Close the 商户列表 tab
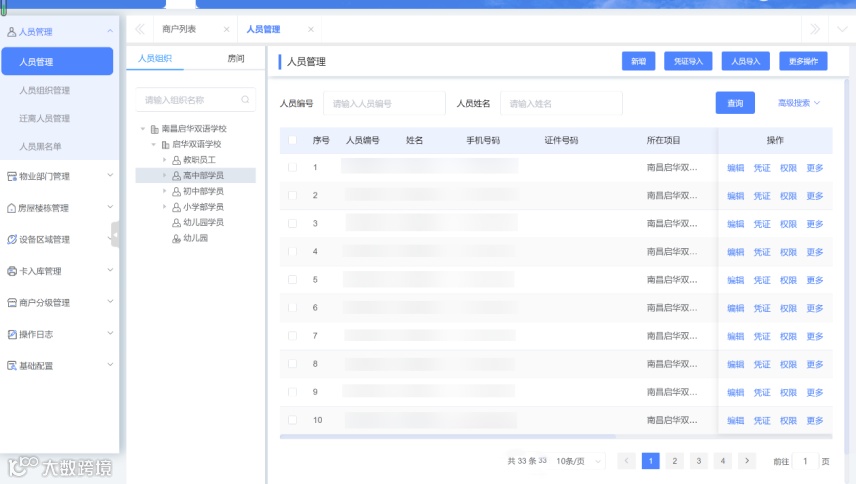The height and width of the screenshot is (484, 856). pyautogui.click(x=227, y=29)
